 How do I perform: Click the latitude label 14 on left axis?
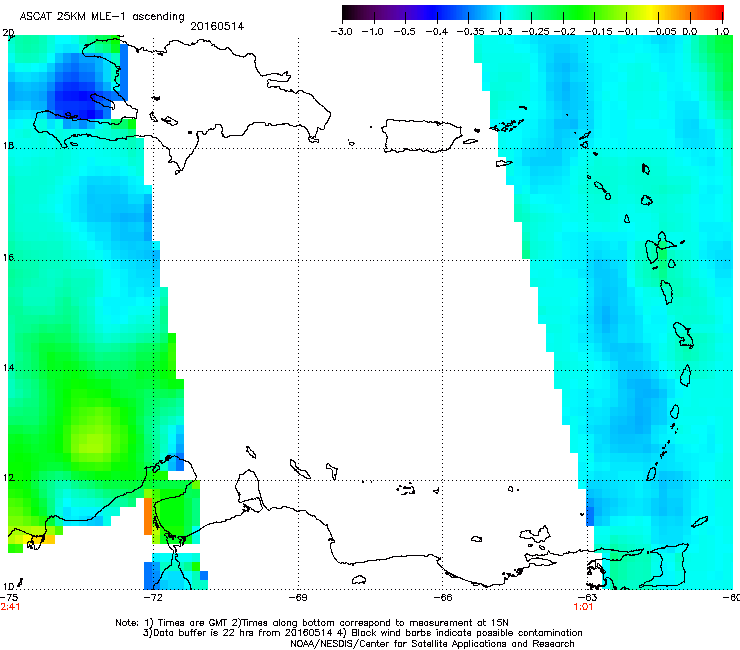(8, 368)
